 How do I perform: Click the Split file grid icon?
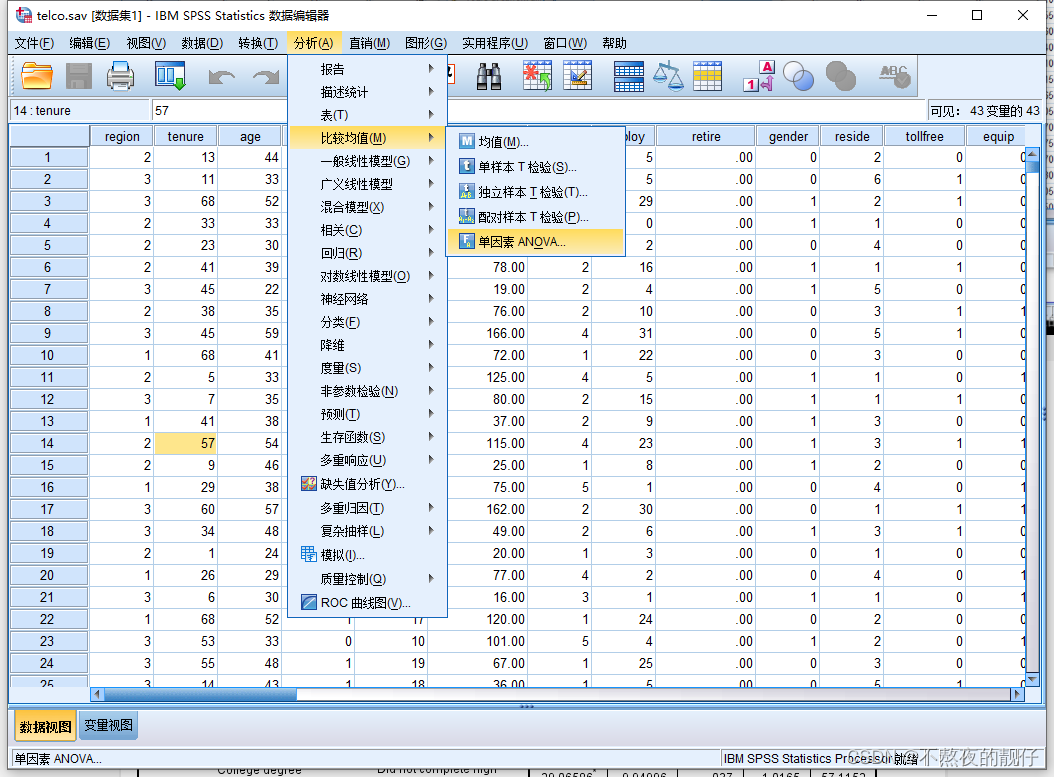click(629, 76)
